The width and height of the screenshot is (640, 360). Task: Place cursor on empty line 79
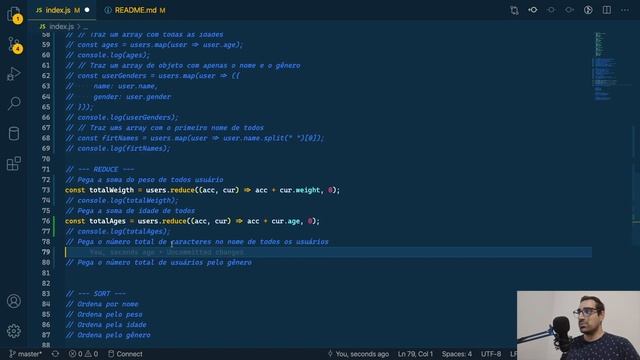[328, 252]
